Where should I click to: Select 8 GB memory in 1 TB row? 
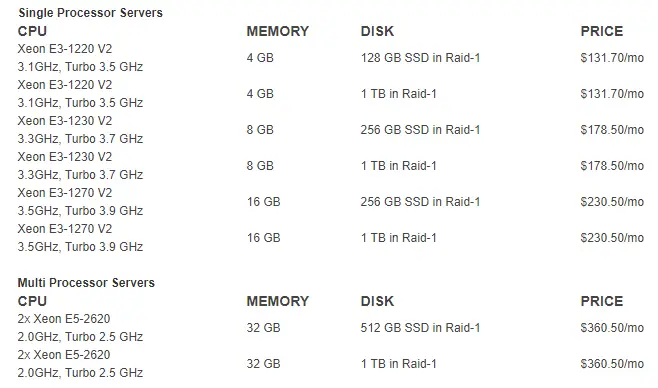point(260,166)
